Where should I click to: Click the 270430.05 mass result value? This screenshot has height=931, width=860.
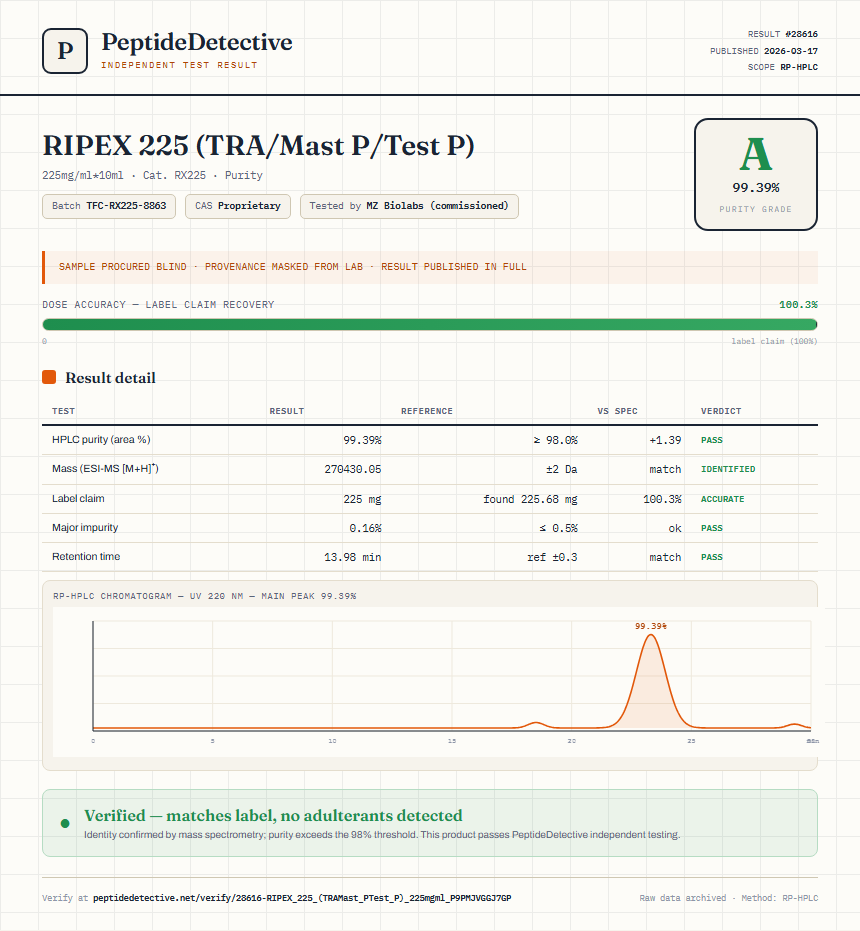coord(353,469)
